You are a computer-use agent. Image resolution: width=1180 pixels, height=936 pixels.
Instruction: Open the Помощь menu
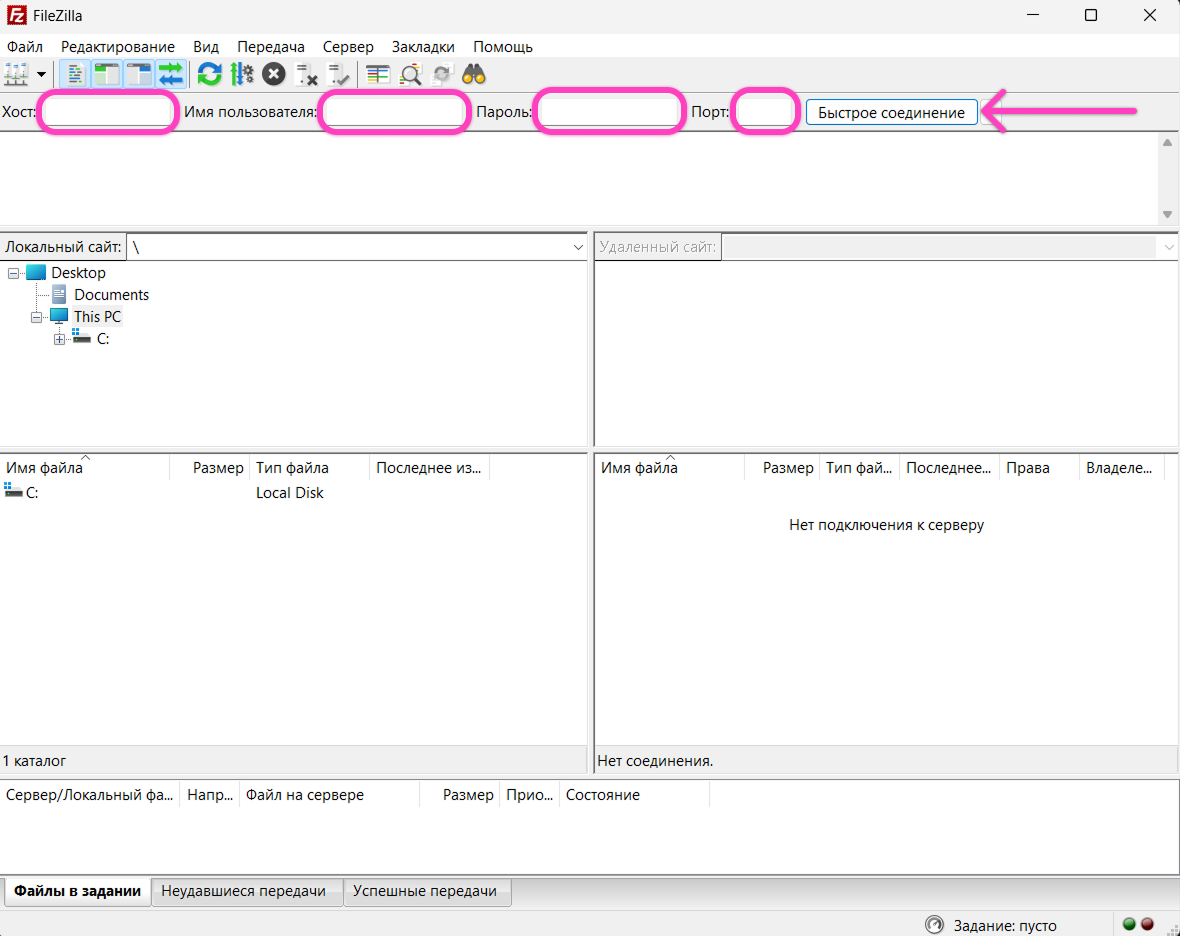[503, 47]
